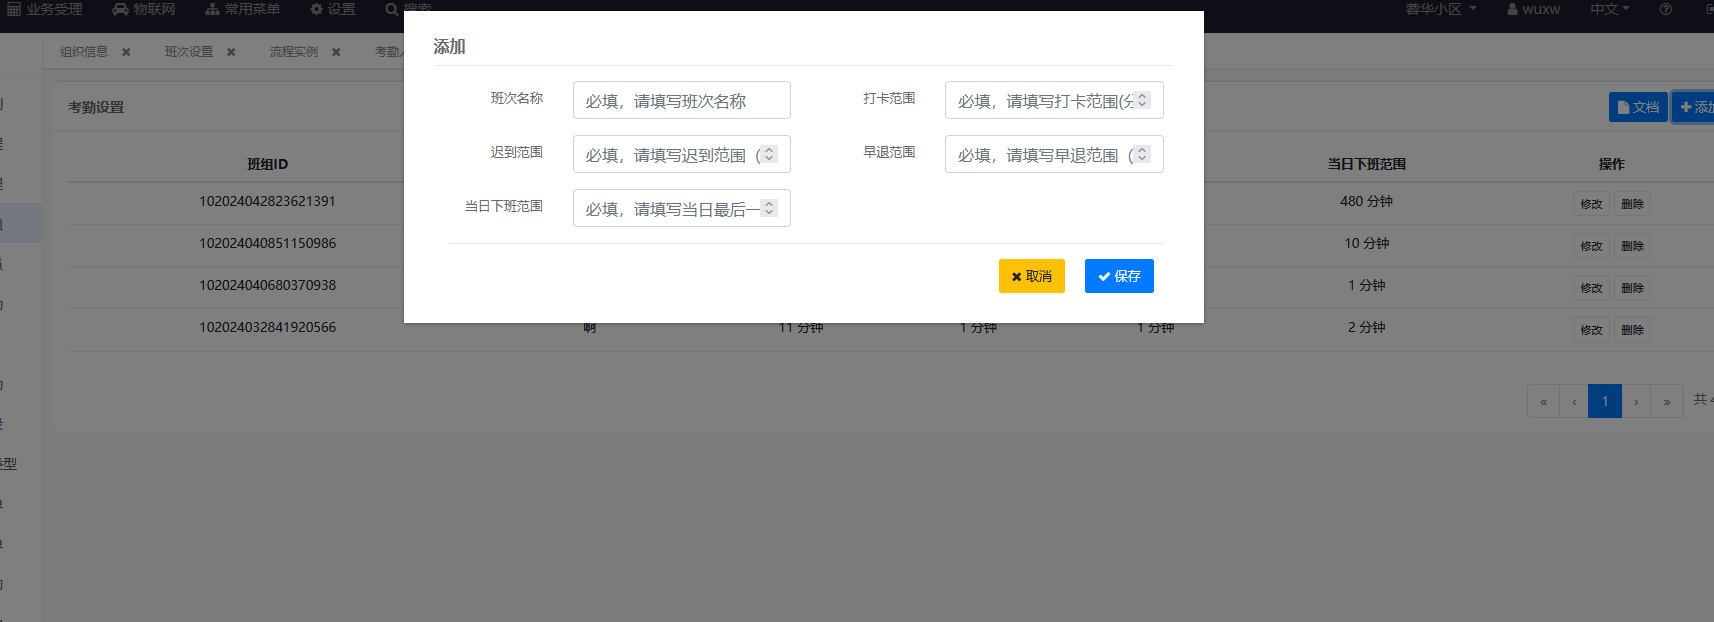Click the 早退范围 input field

point(1054,154)
